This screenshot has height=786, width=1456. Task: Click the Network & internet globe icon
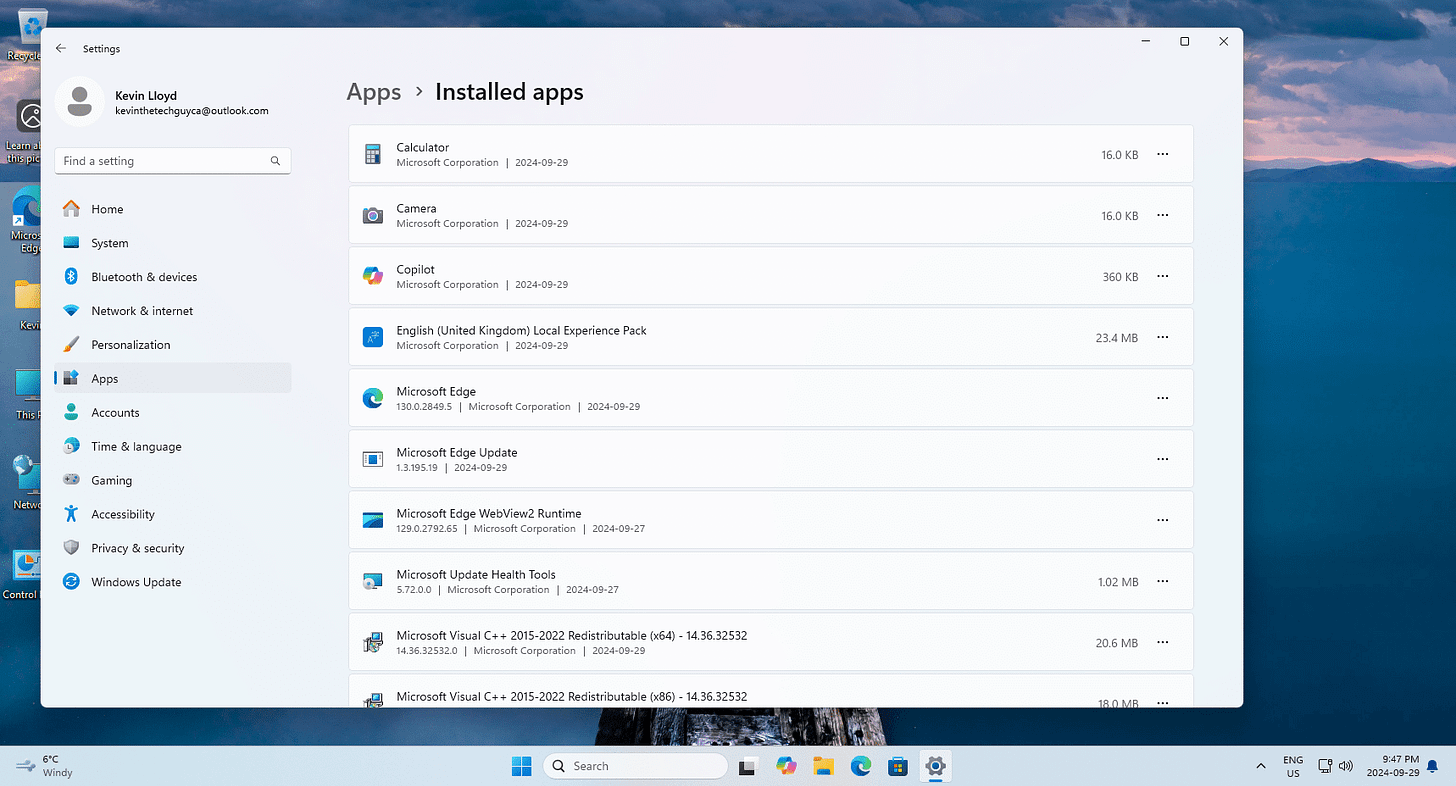point(70,310)
